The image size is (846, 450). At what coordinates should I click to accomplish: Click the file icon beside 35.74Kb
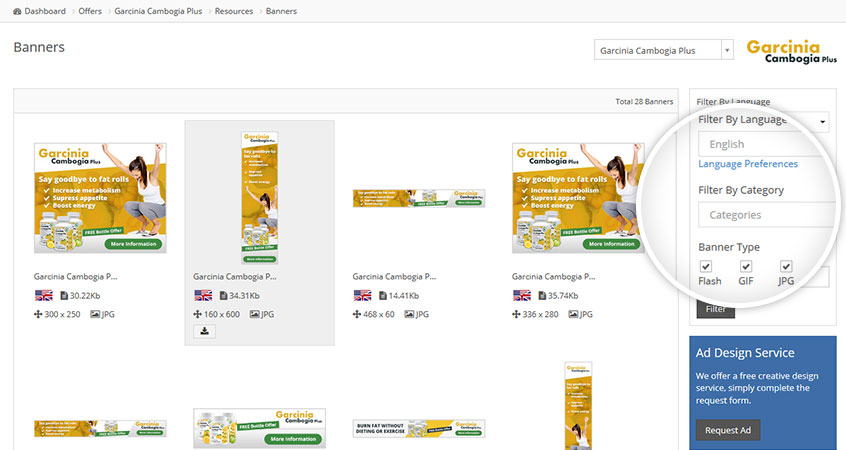(x=542, y=296)
